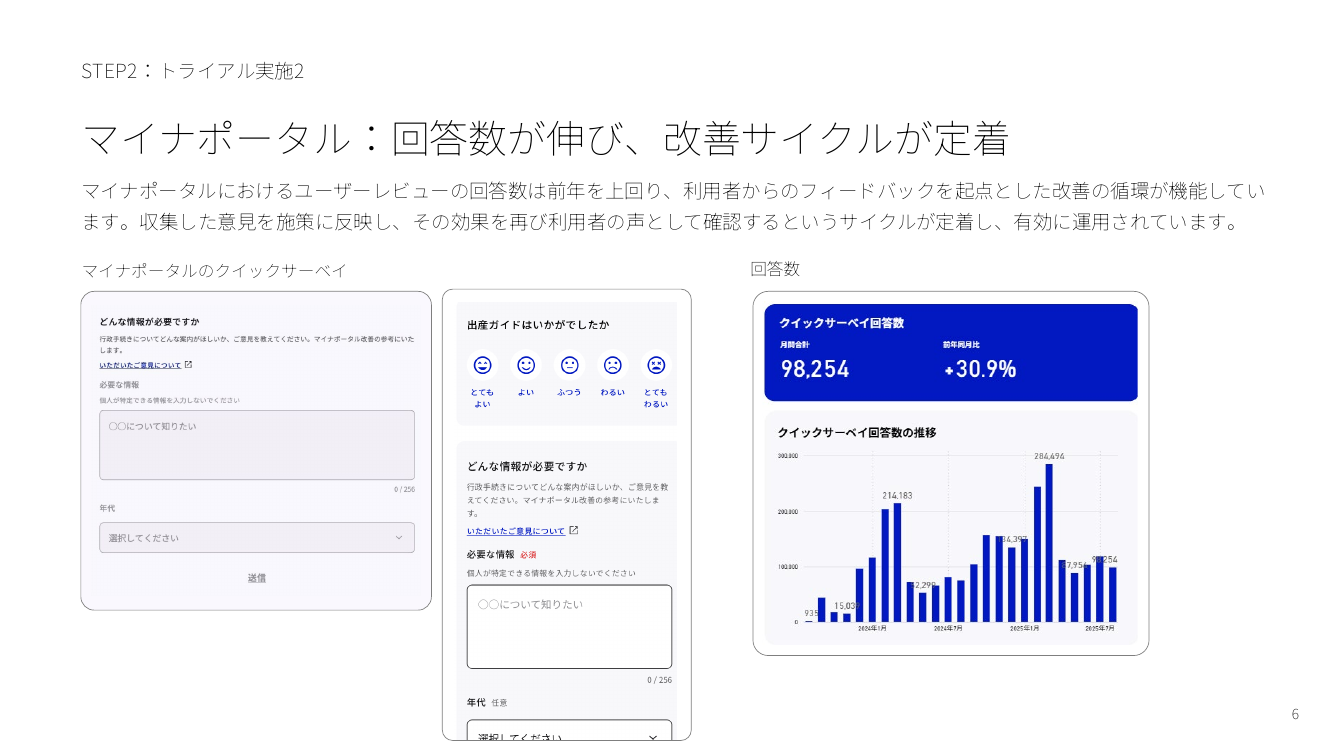The width and height of the screenshot is (1334, 750).
Task: Click the '2024年7月' axis label
Action: coord(948,629)
